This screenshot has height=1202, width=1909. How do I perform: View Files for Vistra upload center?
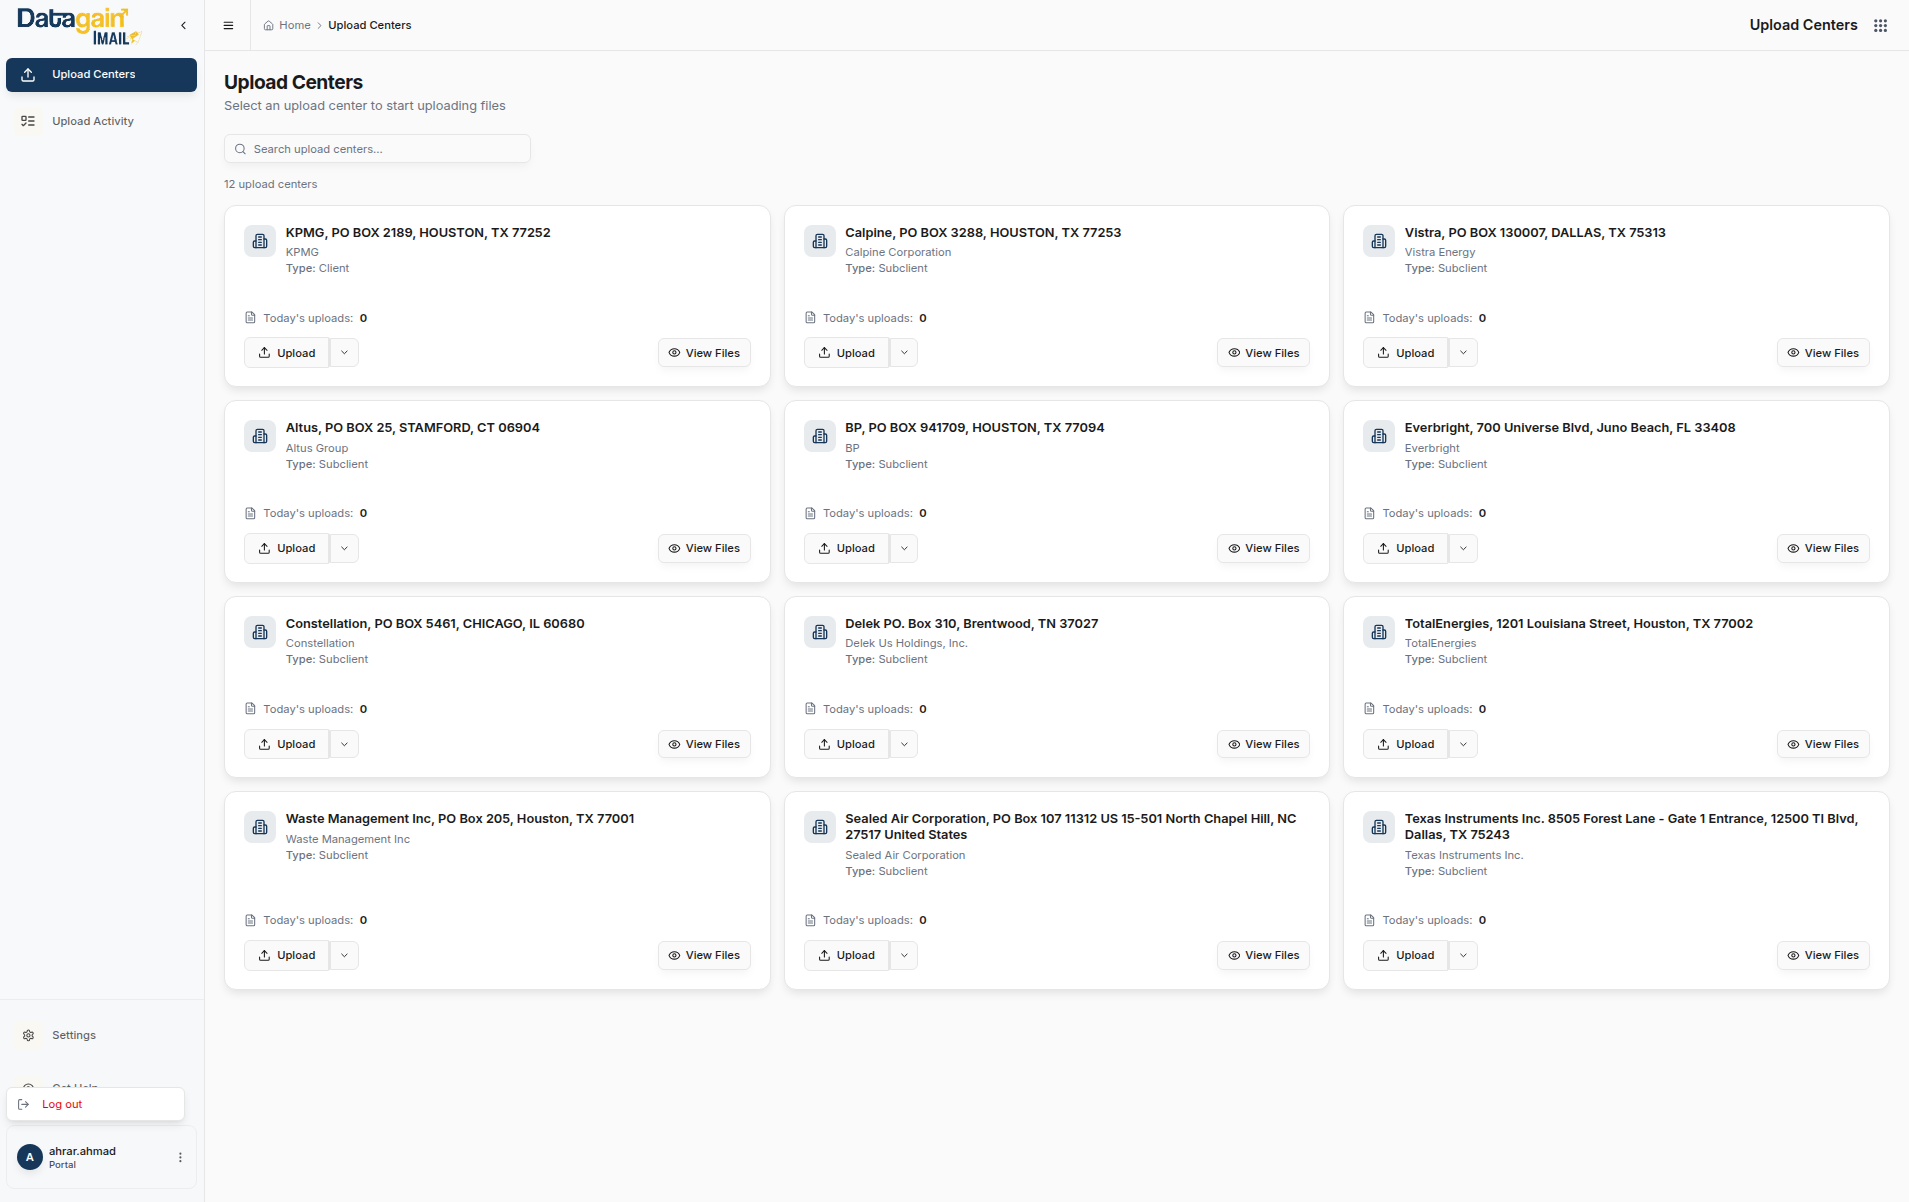(1822, 353)
